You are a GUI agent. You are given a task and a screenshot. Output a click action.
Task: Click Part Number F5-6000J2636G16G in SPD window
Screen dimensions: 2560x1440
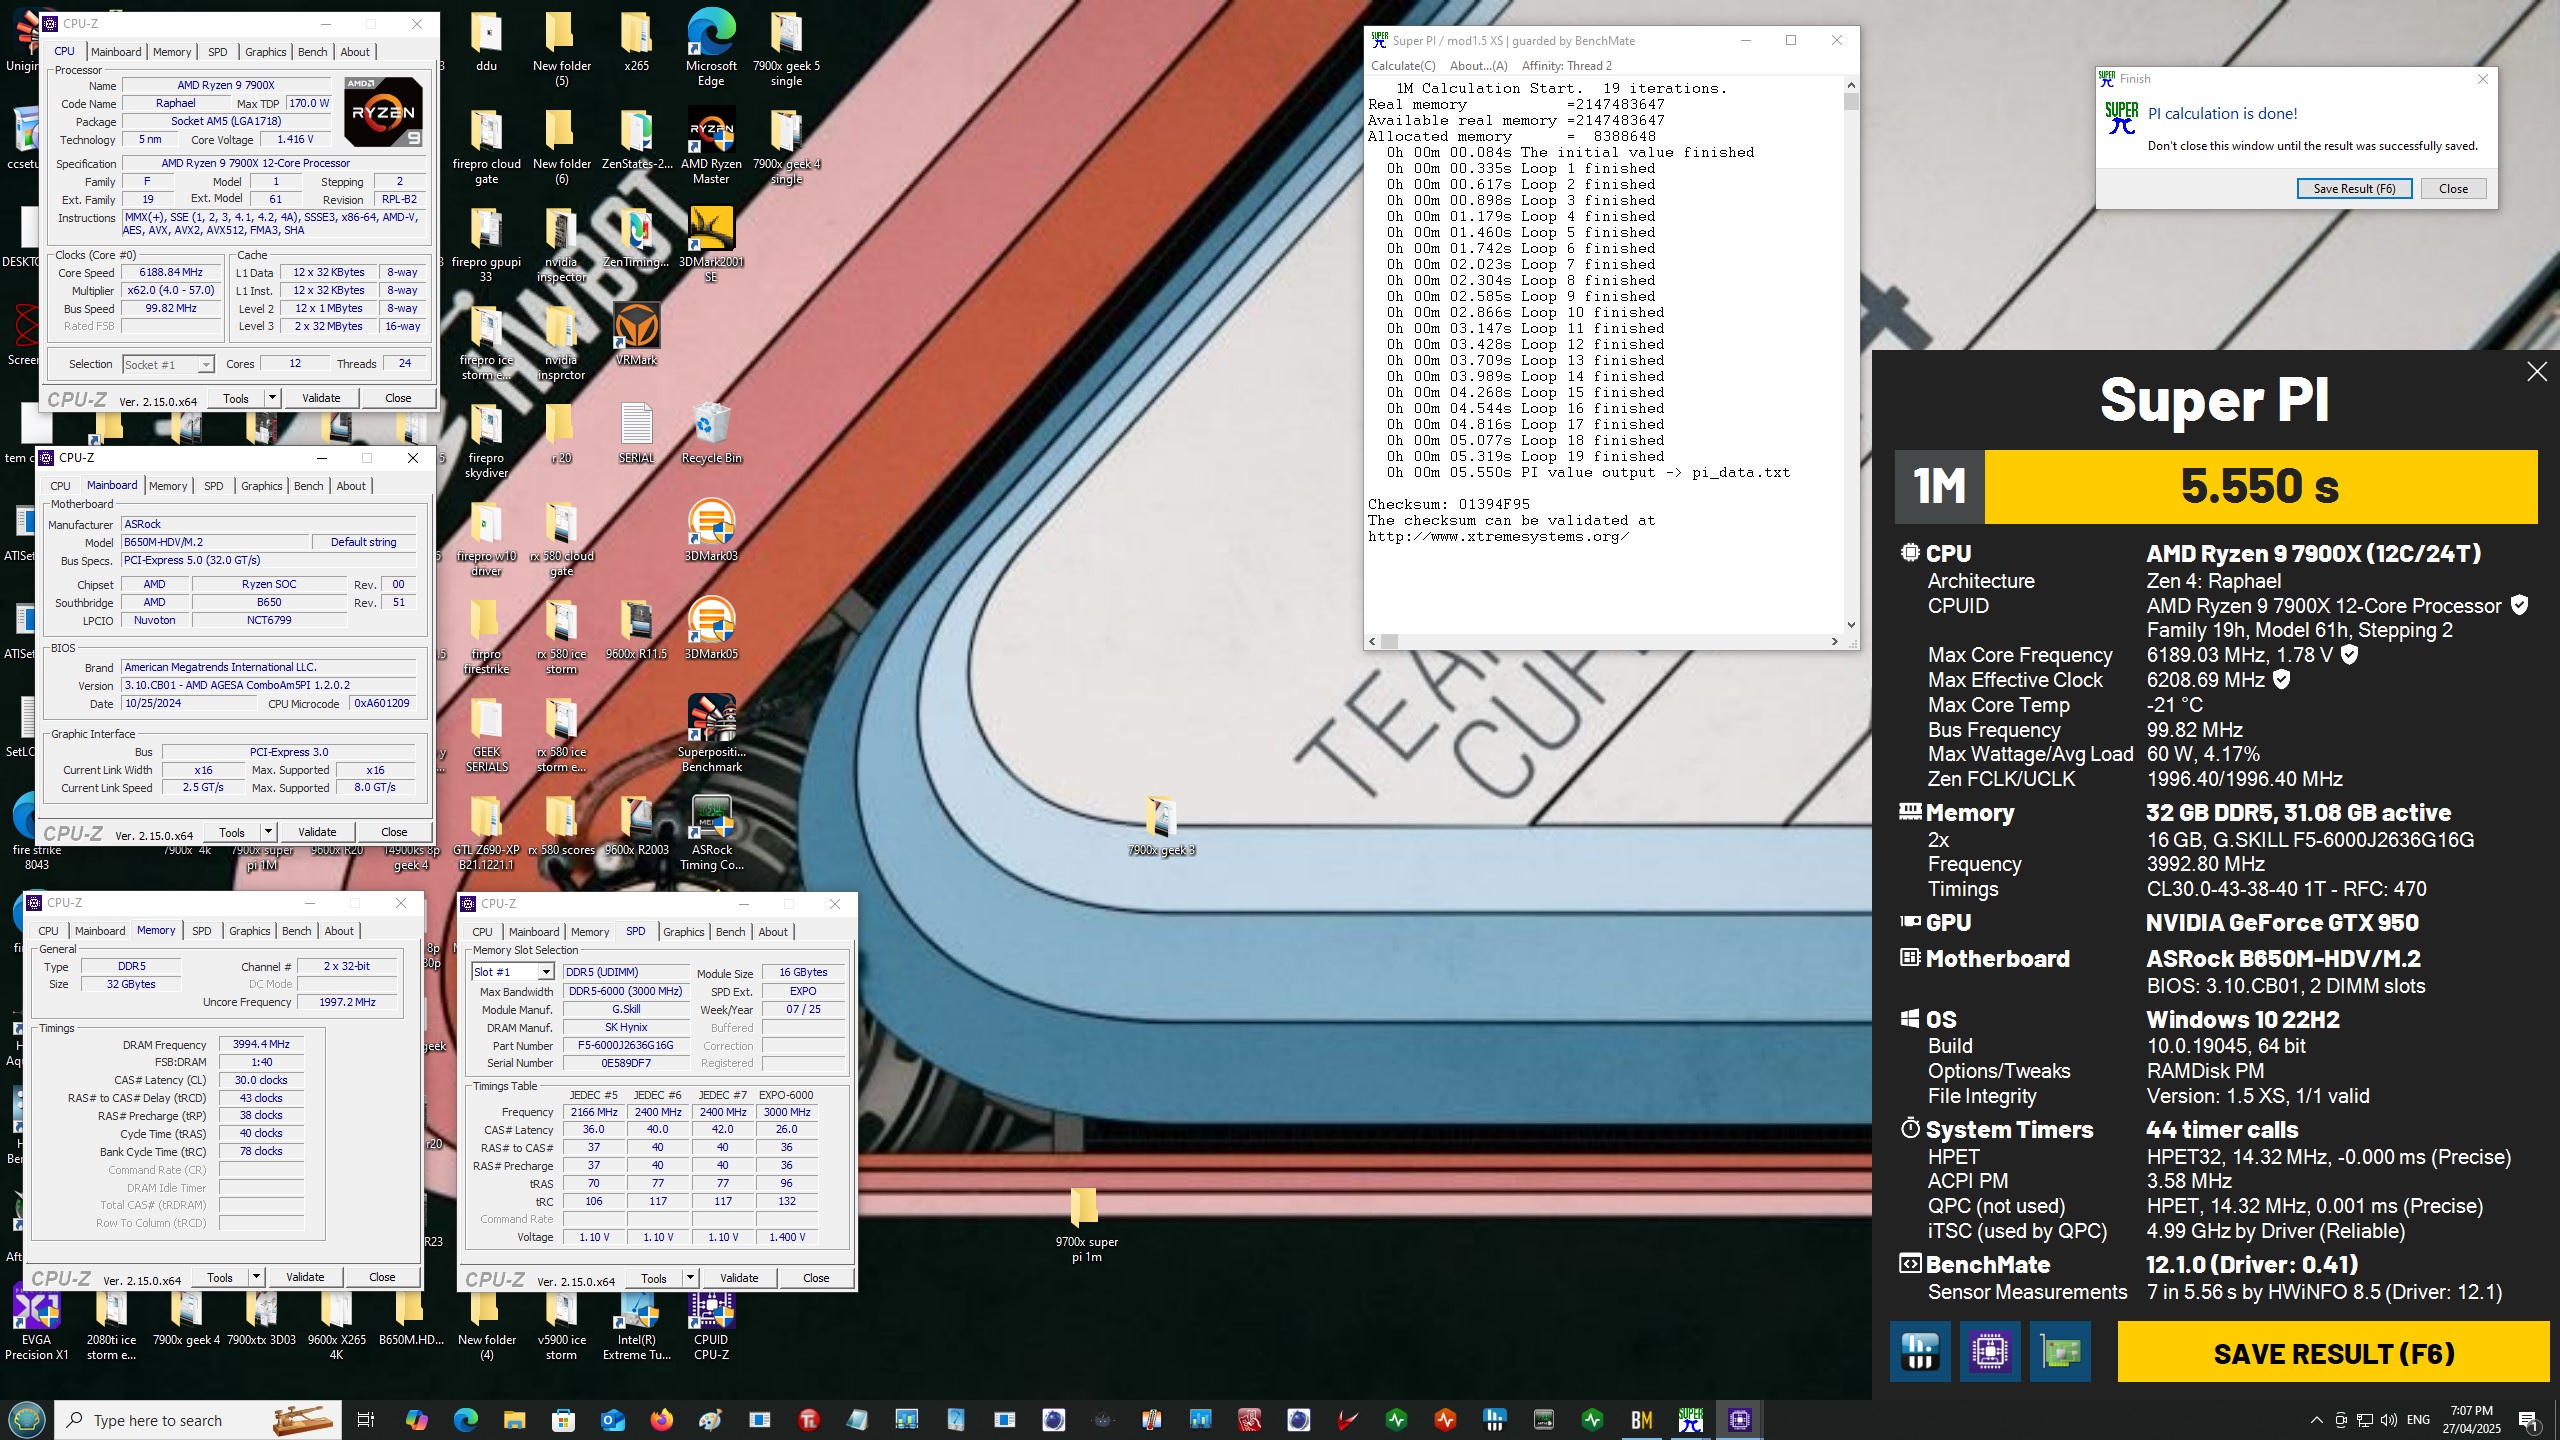[626, 1046]
